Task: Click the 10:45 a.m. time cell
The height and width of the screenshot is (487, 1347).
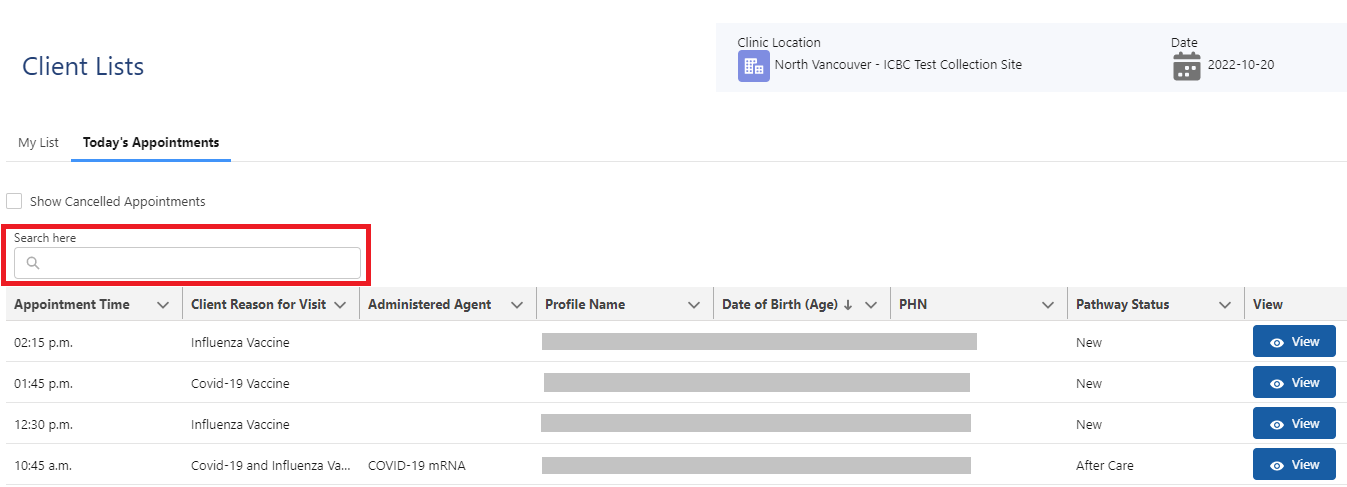Action: click(43, 466)
